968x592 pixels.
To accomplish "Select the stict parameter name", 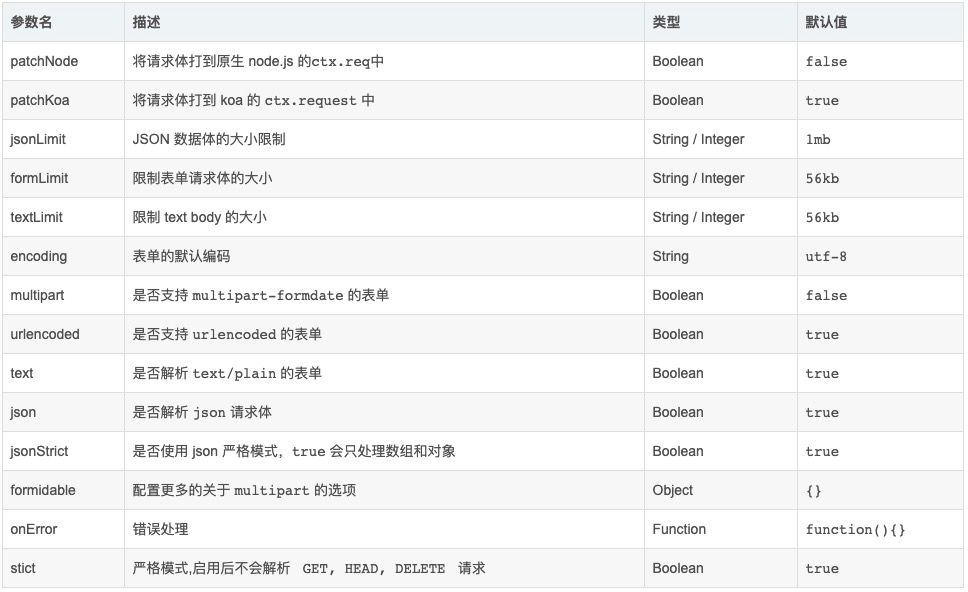I will [23, 568].
